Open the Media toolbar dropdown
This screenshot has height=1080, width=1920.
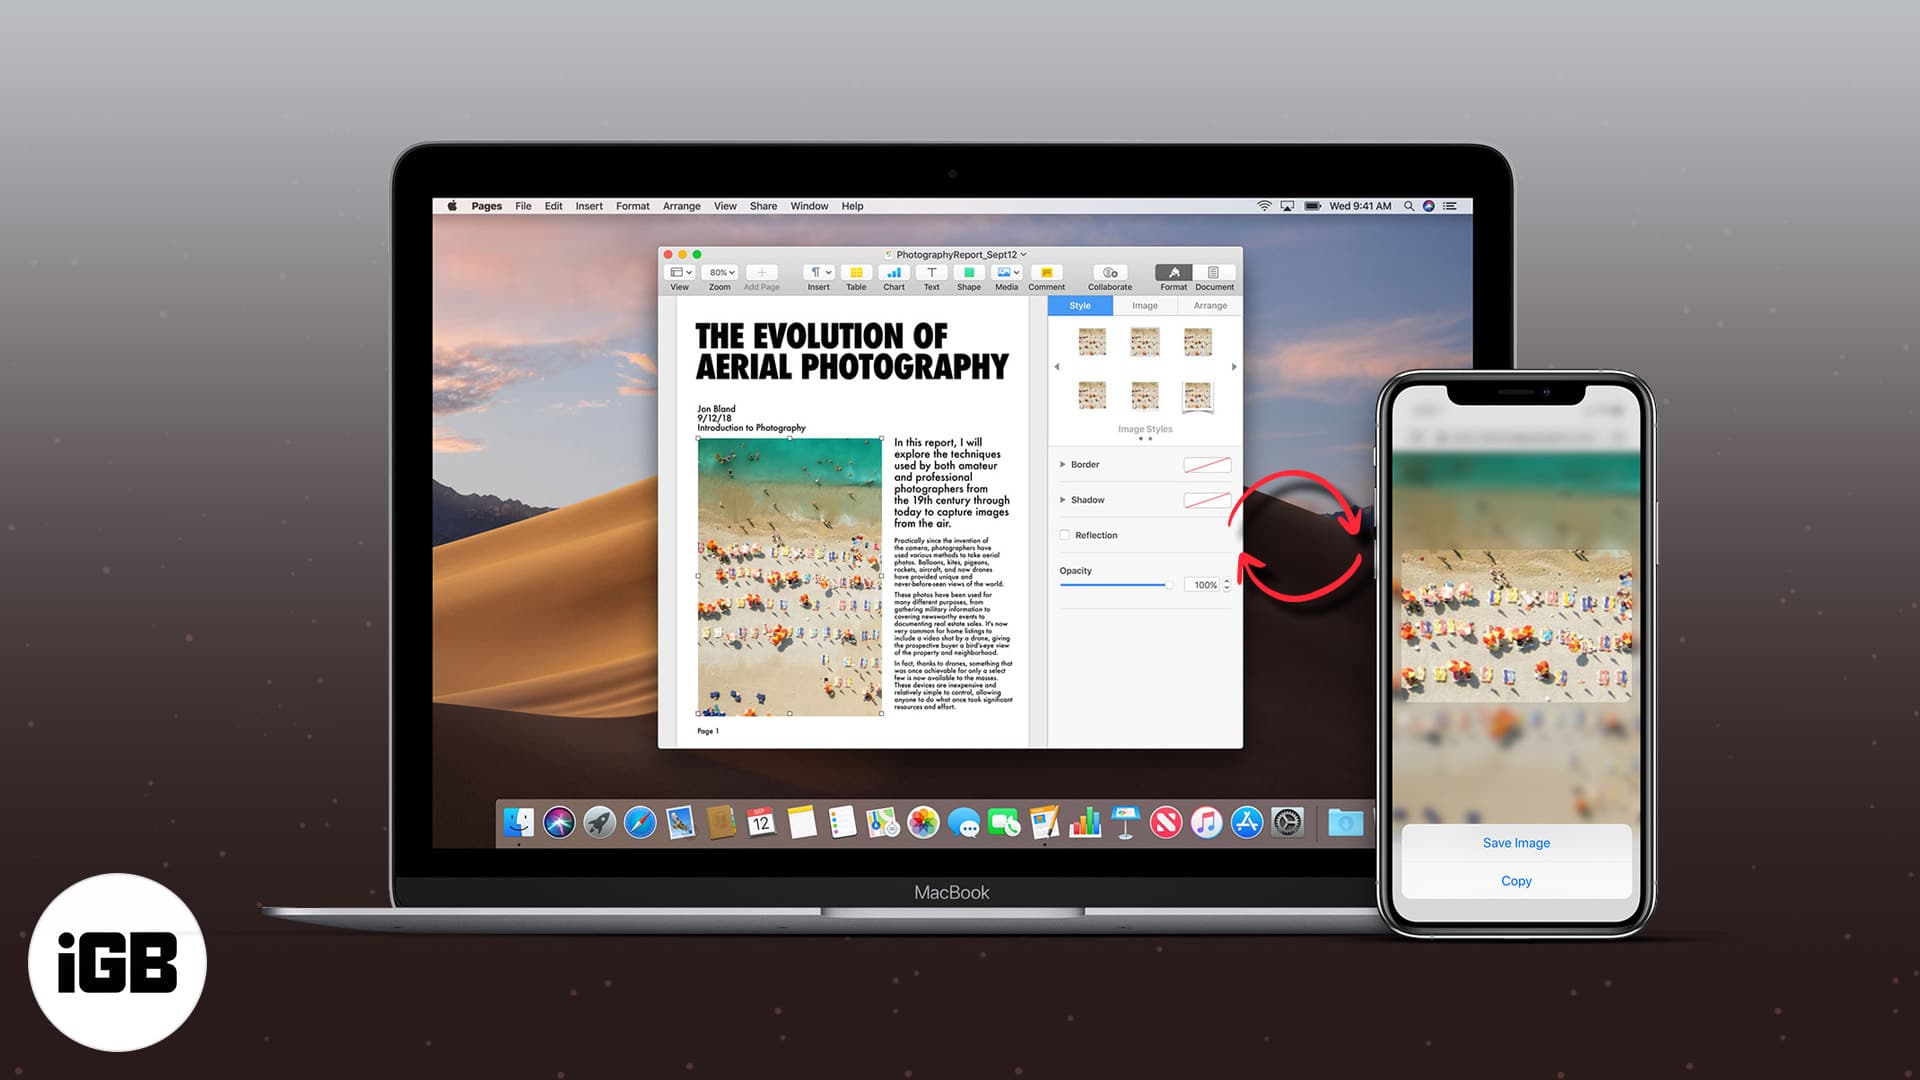(x=1007, y=272)
